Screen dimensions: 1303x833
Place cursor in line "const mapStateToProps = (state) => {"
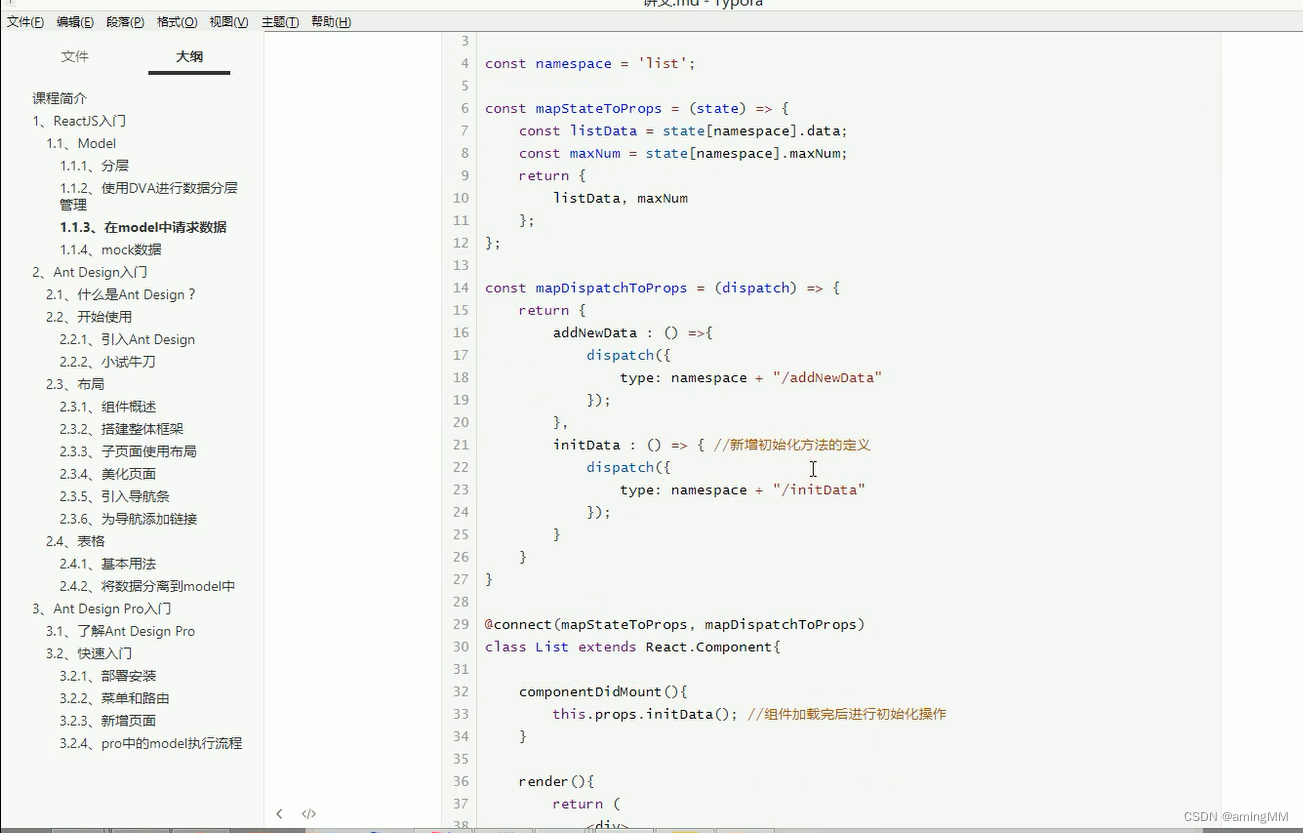tap(636, 108)
